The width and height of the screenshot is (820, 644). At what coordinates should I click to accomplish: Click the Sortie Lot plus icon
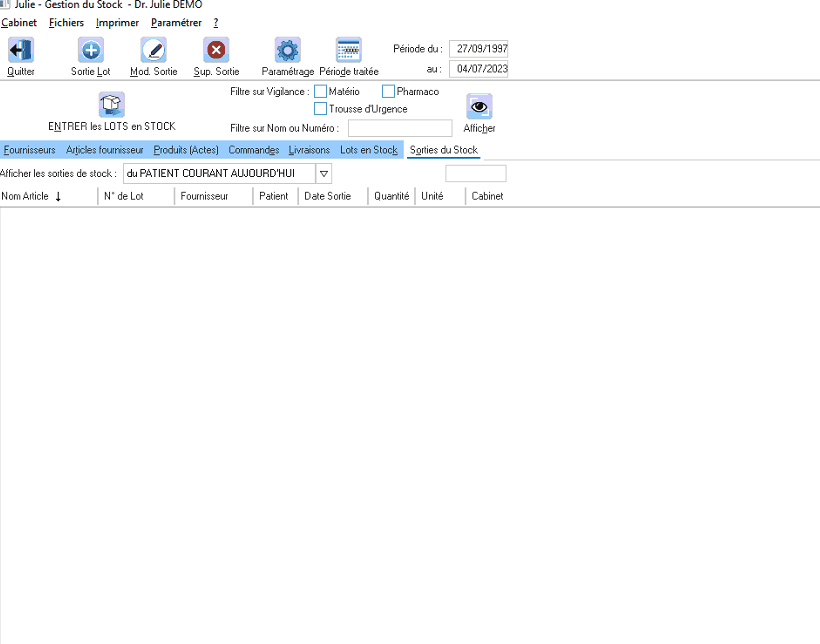click(90, 50)
